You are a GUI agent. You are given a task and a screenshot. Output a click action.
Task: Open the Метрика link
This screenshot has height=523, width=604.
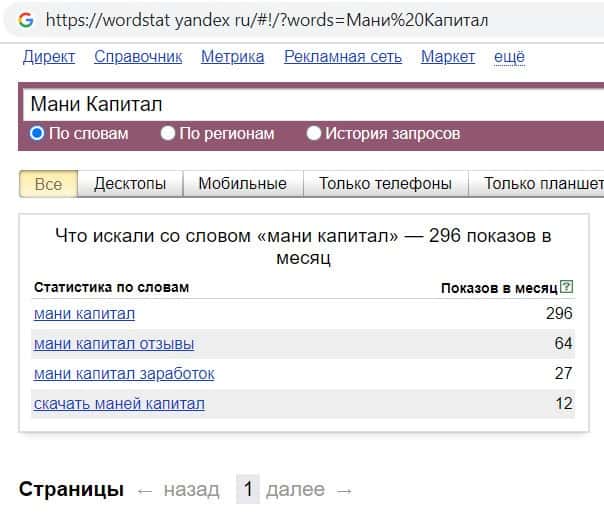[232, 57]
